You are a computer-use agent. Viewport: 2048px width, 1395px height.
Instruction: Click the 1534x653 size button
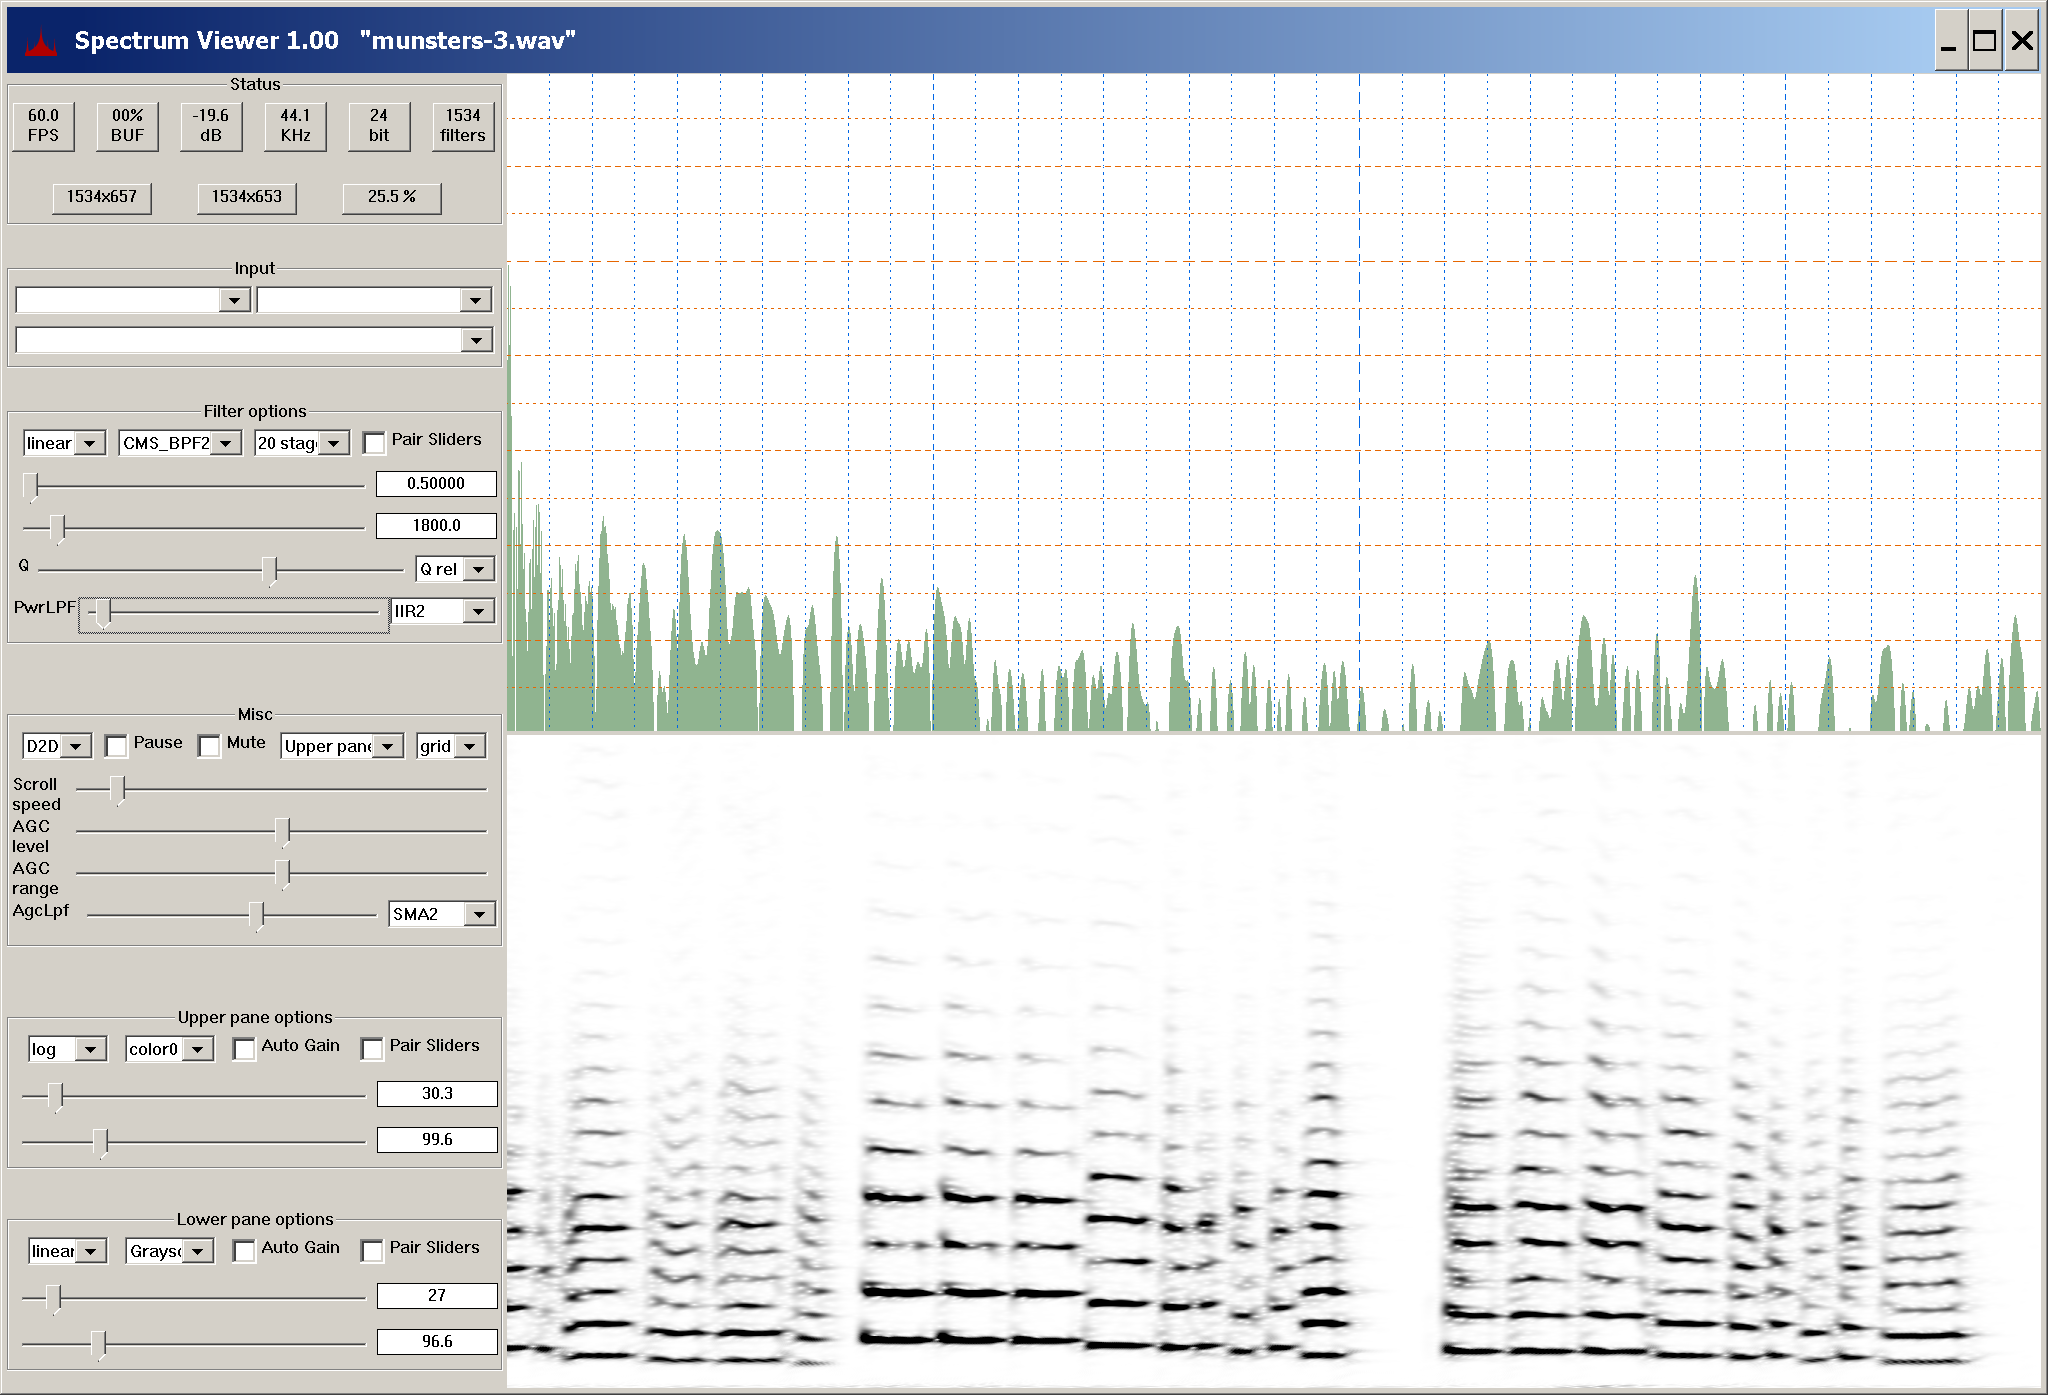[x=247, y=197]
